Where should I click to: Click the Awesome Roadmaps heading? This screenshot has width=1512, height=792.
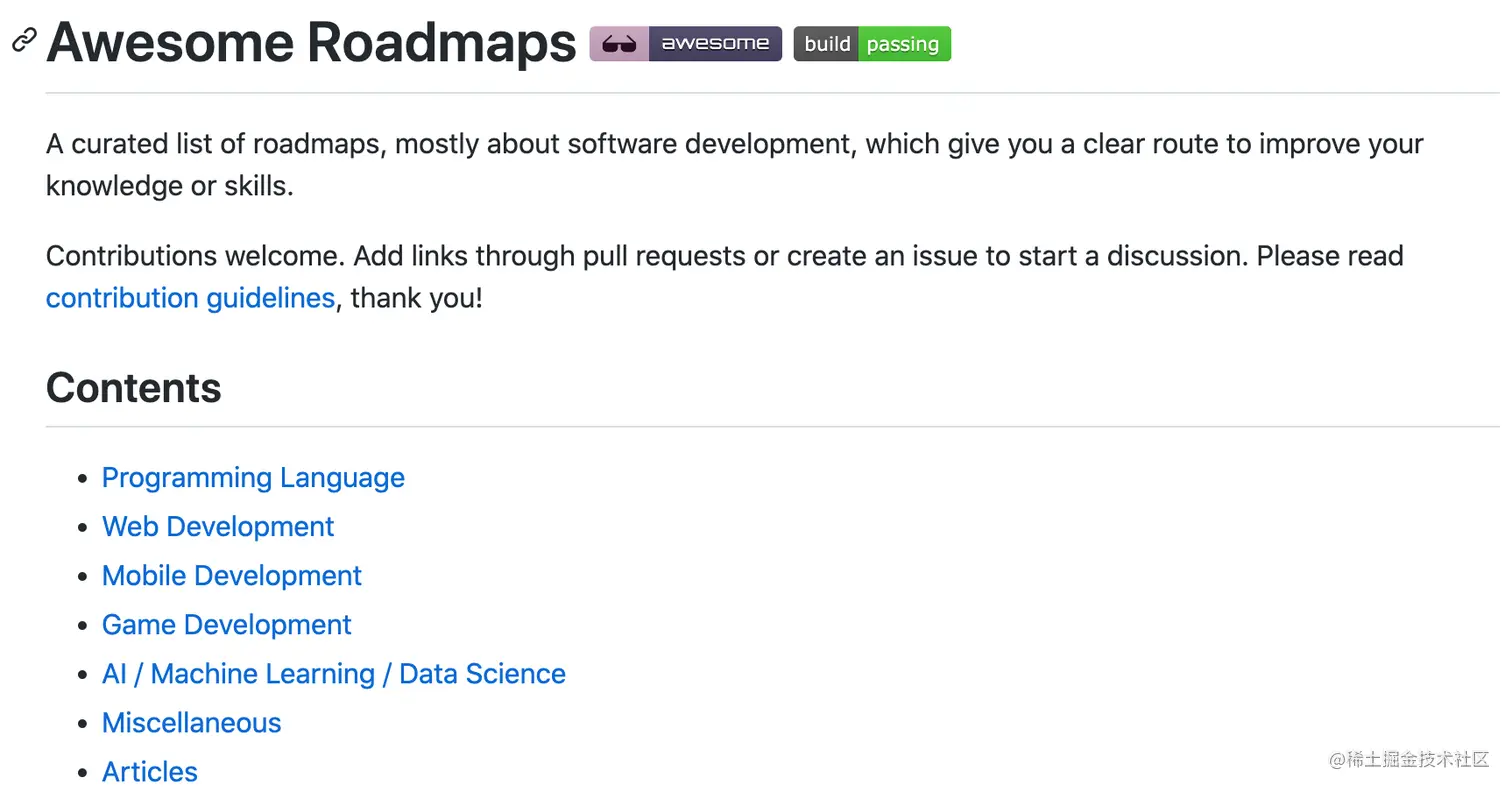[311, 43]
